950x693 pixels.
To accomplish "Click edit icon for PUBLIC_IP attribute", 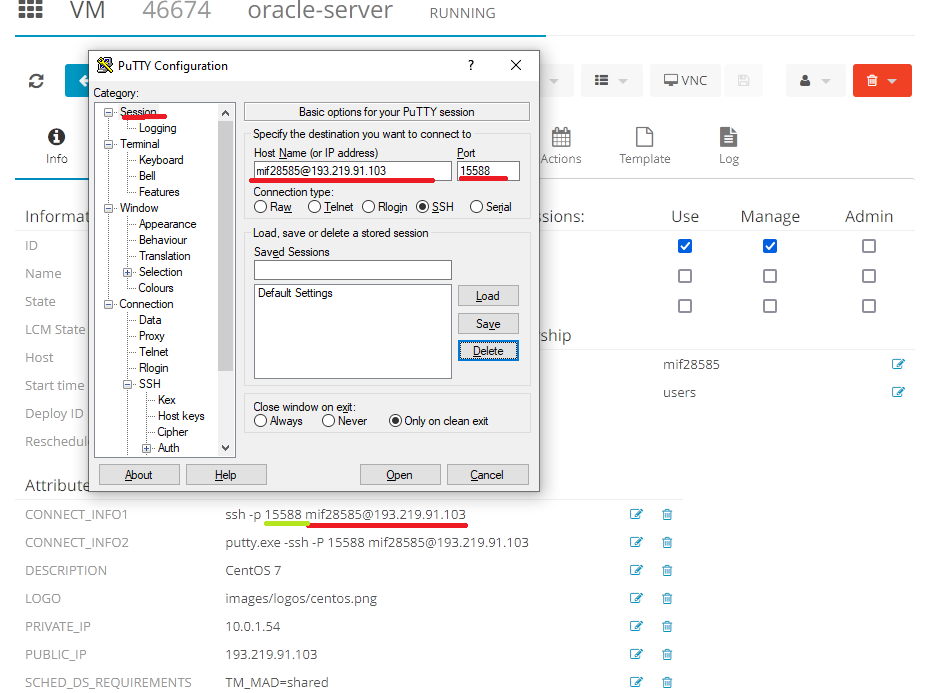I will coord(636,654).
